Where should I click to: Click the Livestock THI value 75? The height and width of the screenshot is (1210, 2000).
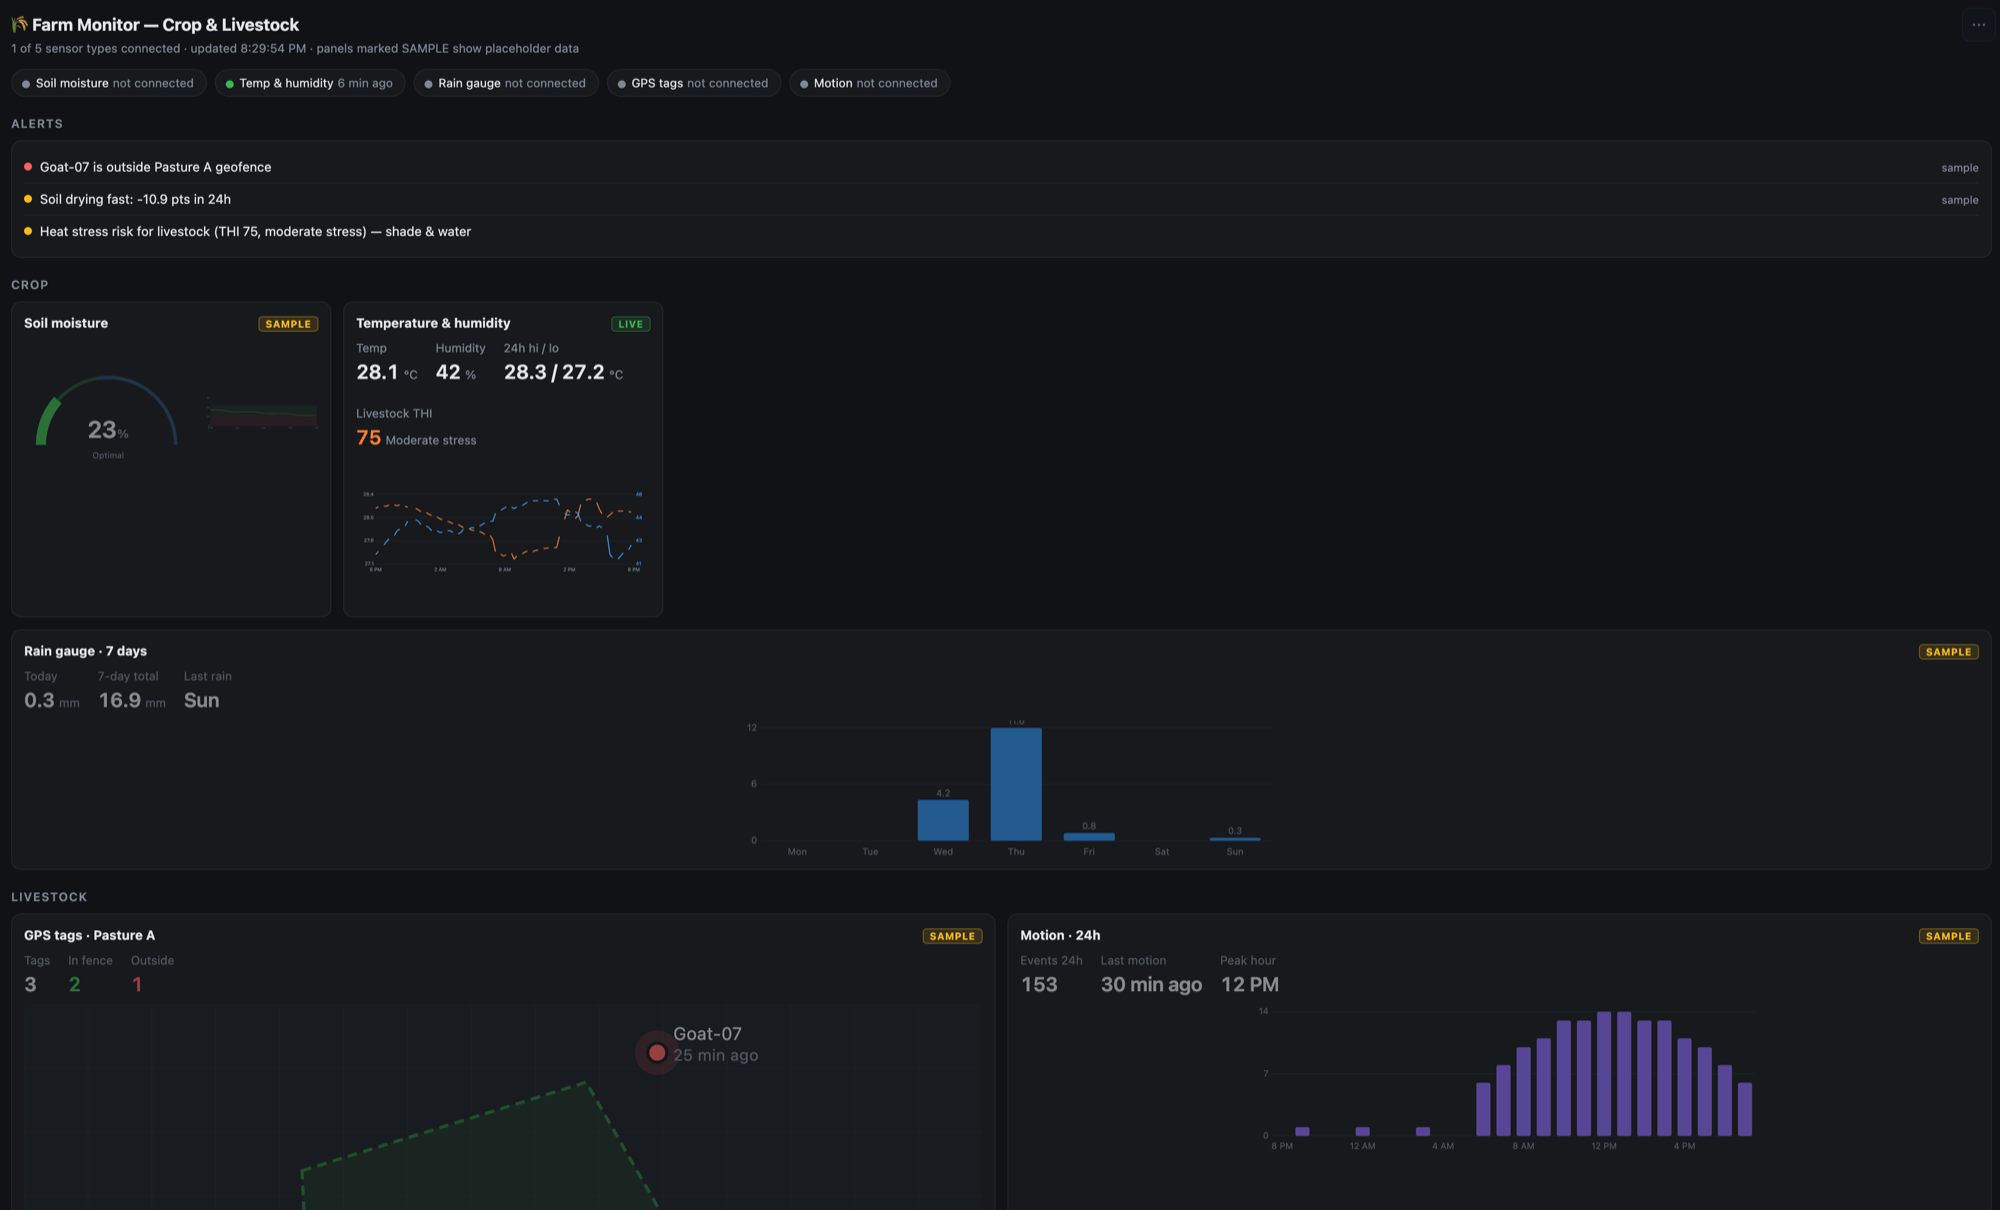[369, 438]
